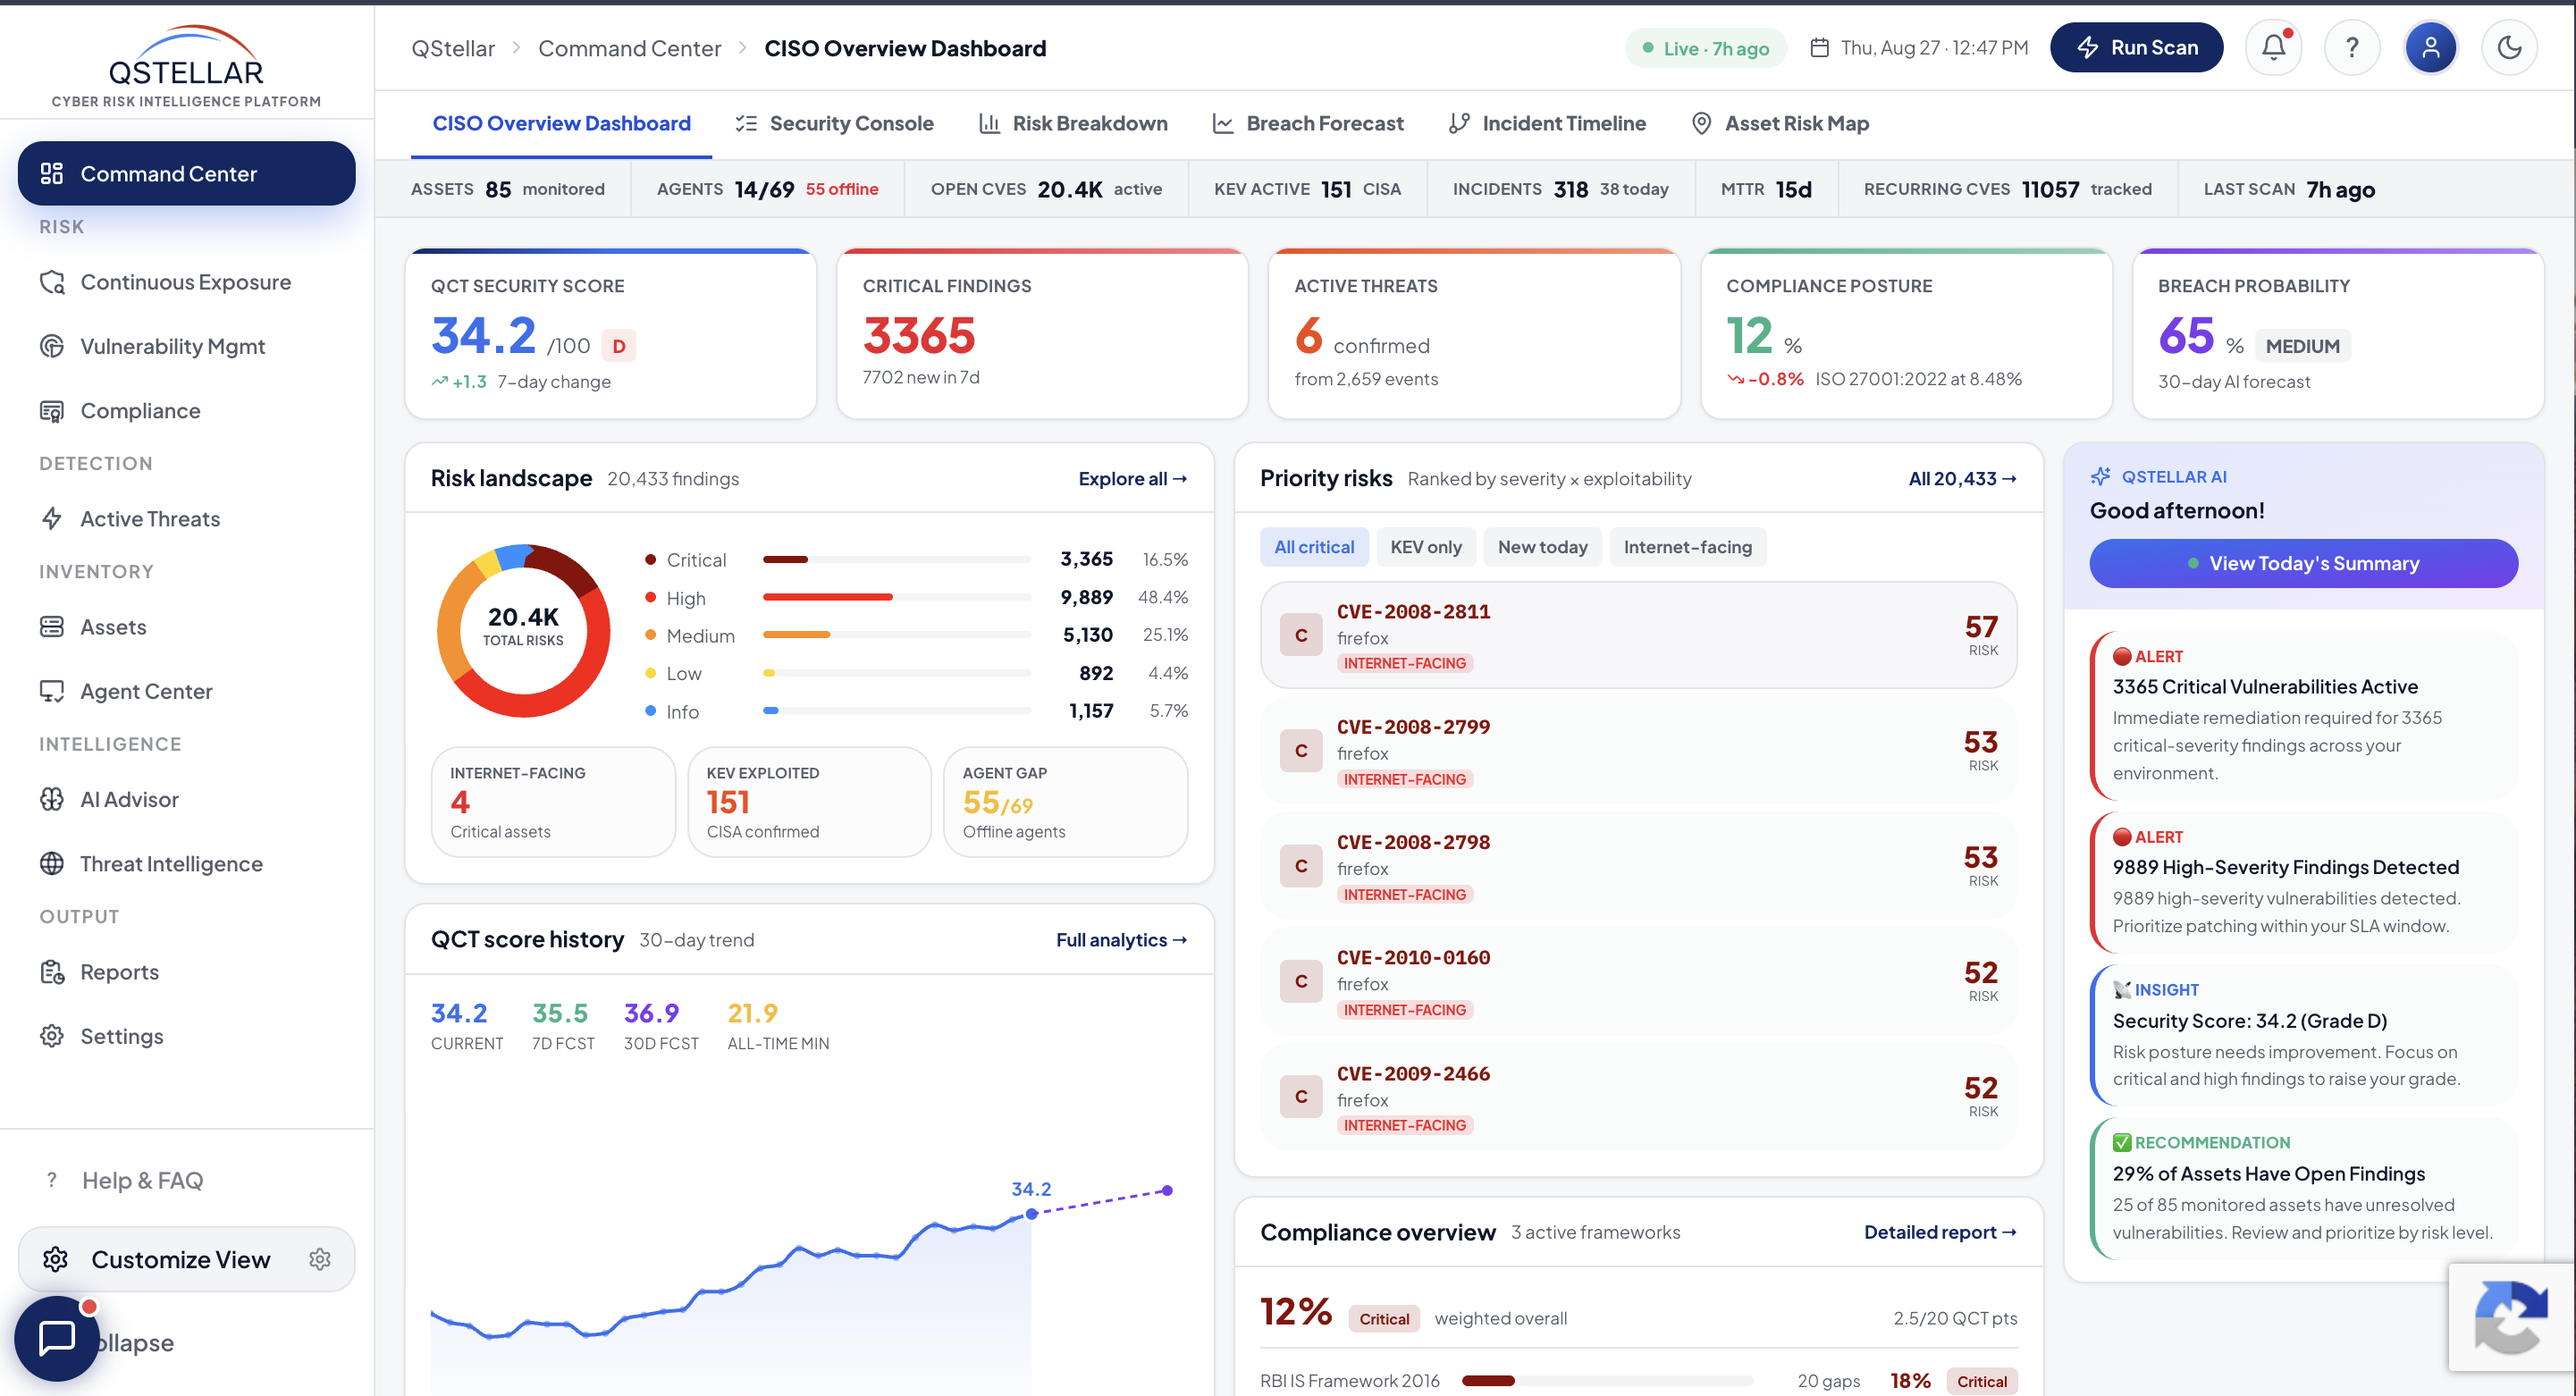Click the Critical Findings card
2576x1396 pixels.
tap(1042, 333)
